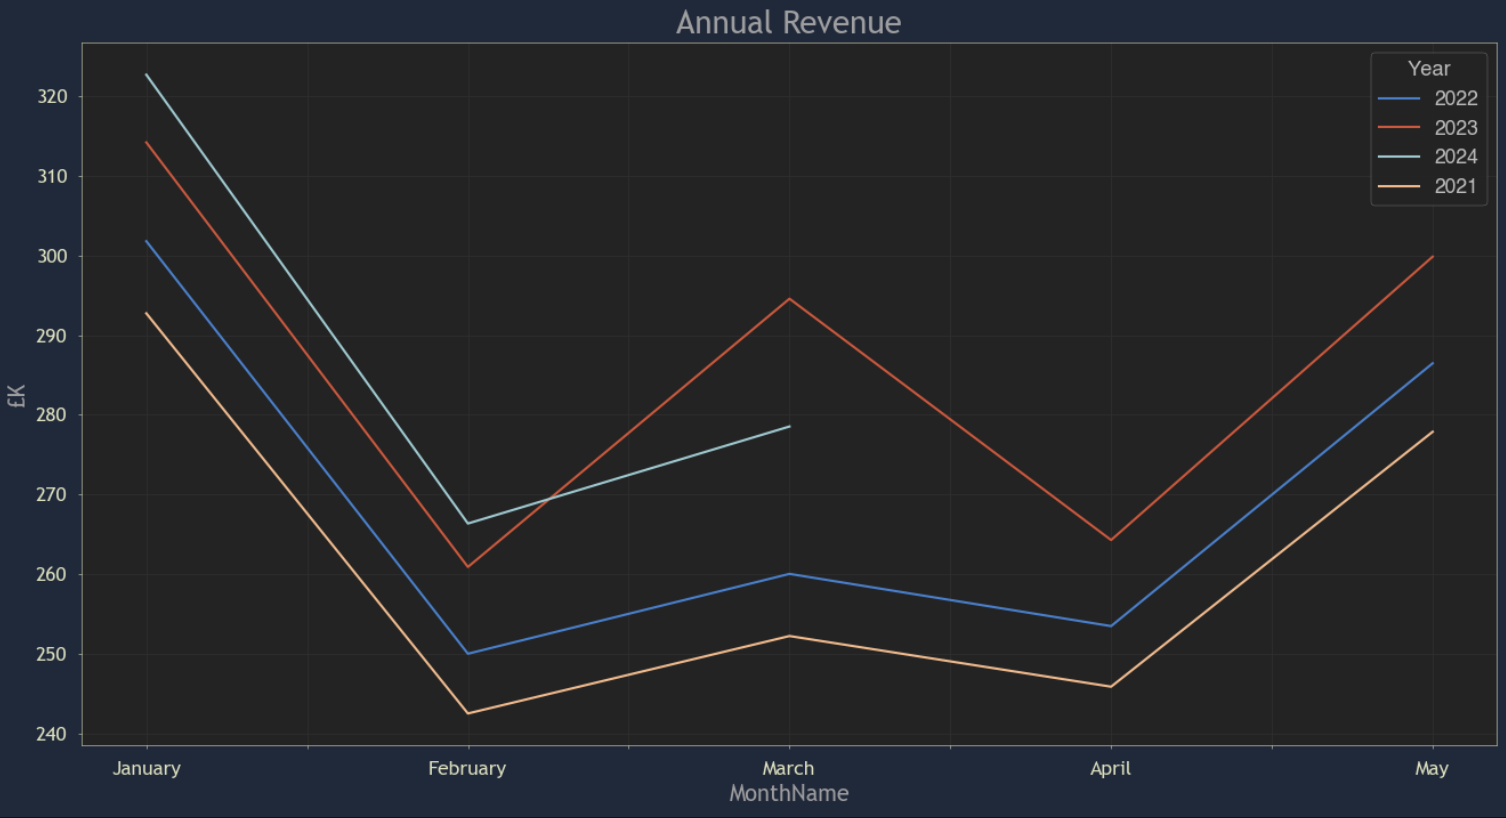This screenshot has width=1506, height=818.
Task: Click the 300 y-axis tick label
Action: tap(52, 256)
